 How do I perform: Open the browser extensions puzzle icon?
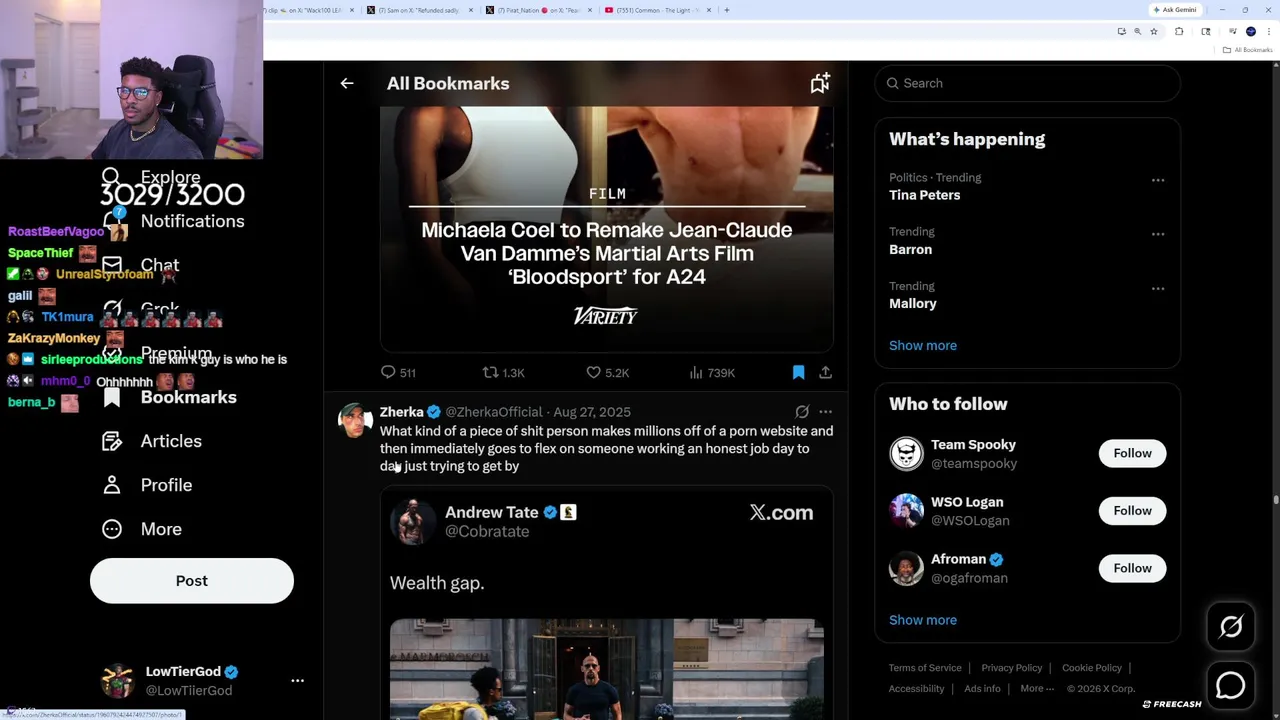pos(1179,32)
